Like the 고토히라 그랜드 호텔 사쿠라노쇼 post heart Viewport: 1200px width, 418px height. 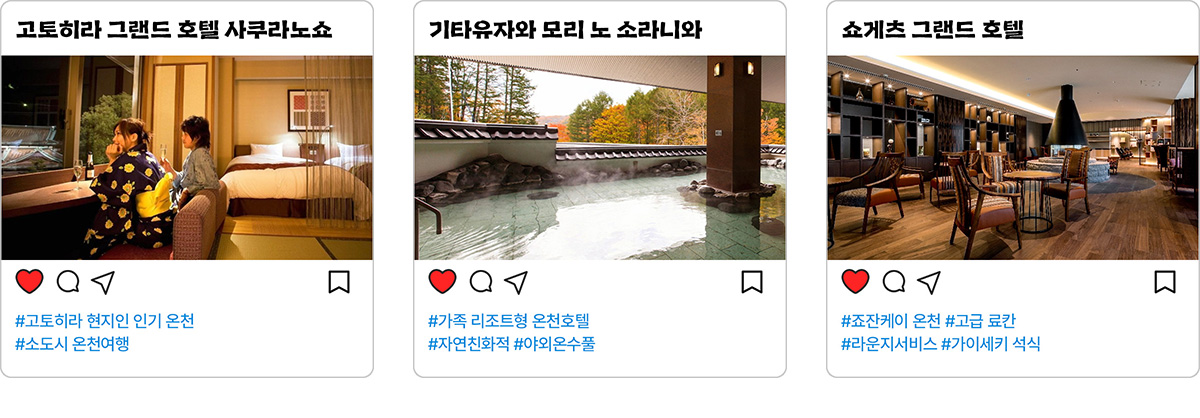pyautogui.click(x=30, y=282)
